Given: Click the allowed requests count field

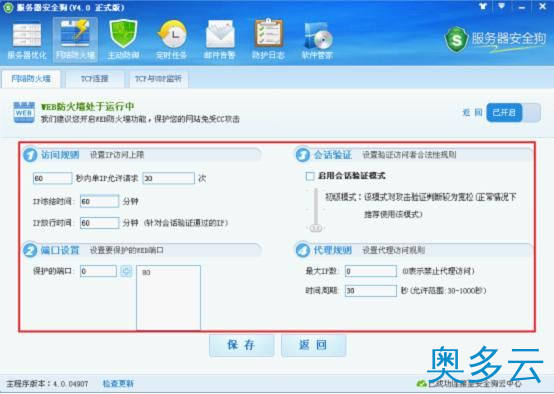Looking at the screenshot, I should point(169,178).
